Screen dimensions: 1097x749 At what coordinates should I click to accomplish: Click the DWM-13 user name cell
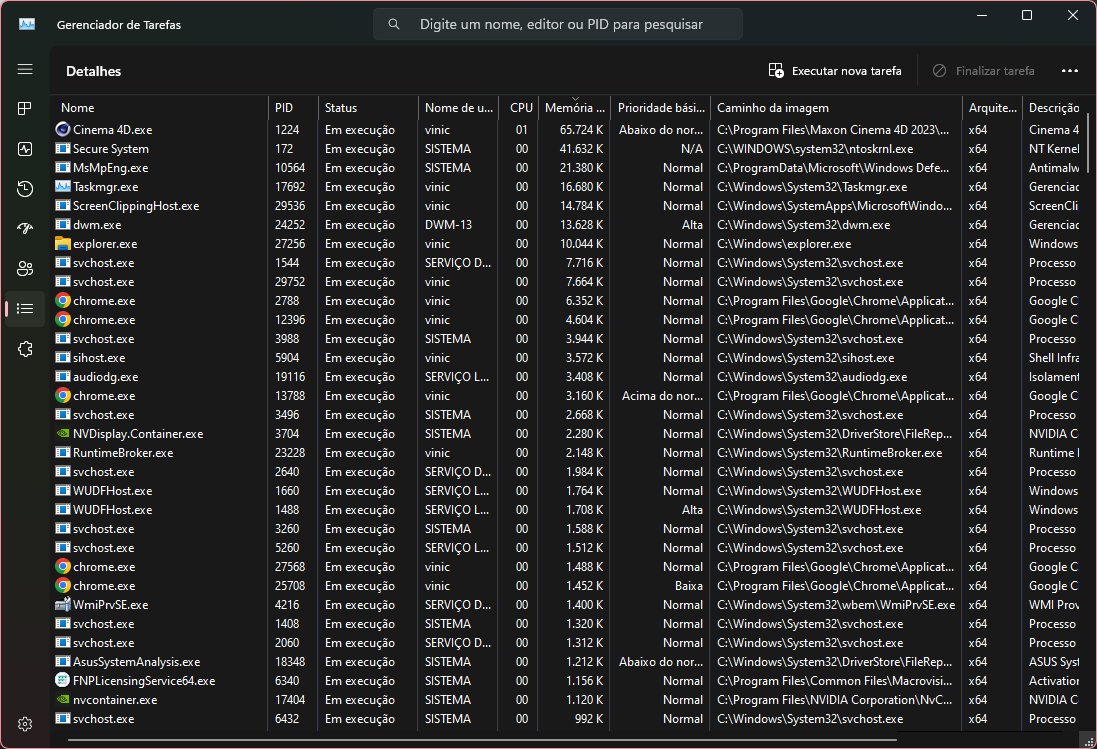coord(448,224)
